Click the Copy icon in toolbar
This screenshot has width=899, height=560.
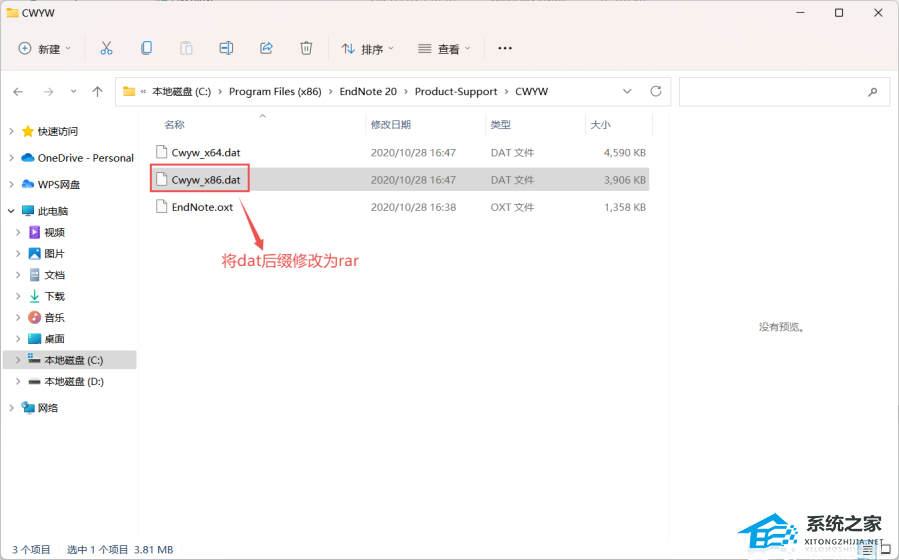click(x=146, y=48)
